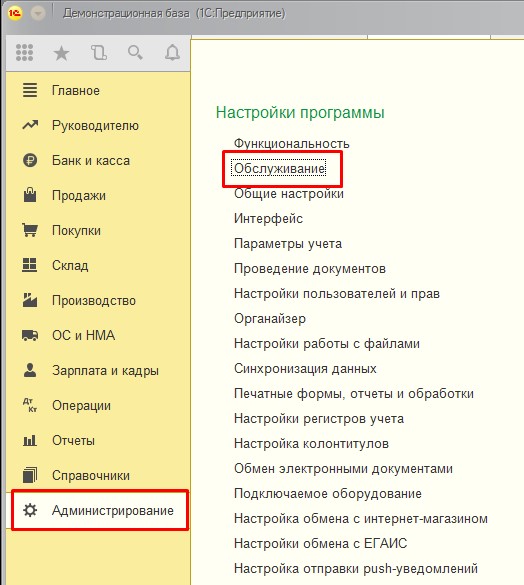The image size is (524, 585).
Task: Open the Функциональность settings link
Action: click(x=291, y=144)
